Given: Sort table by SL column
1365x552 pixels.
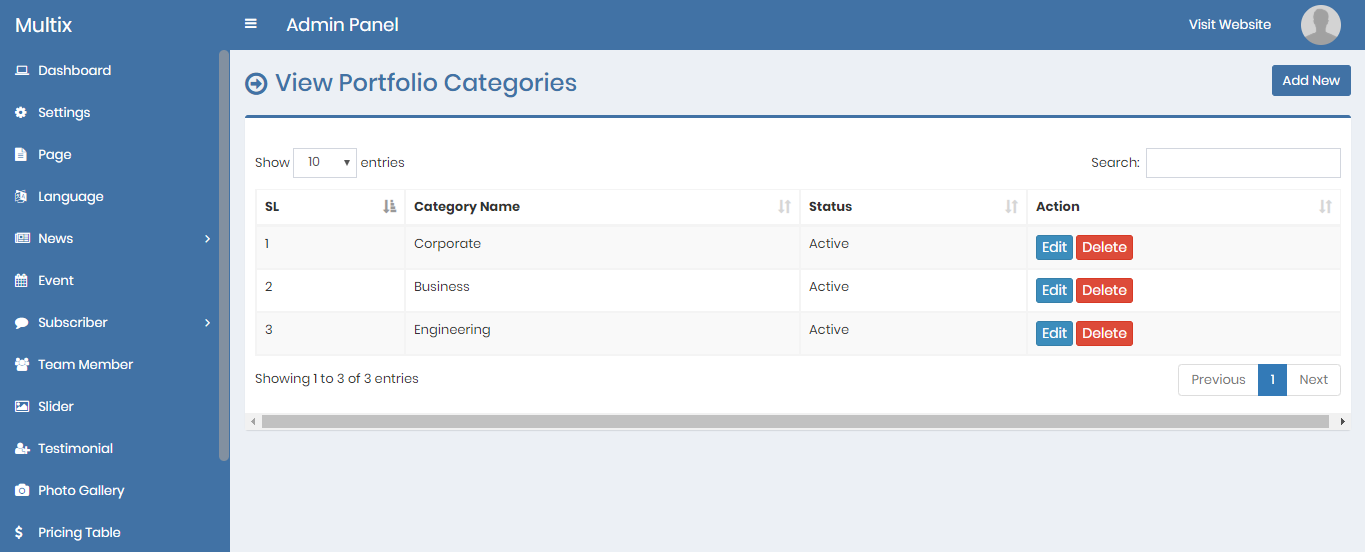Looking at the screenshot, I should (x=330, y=207).
